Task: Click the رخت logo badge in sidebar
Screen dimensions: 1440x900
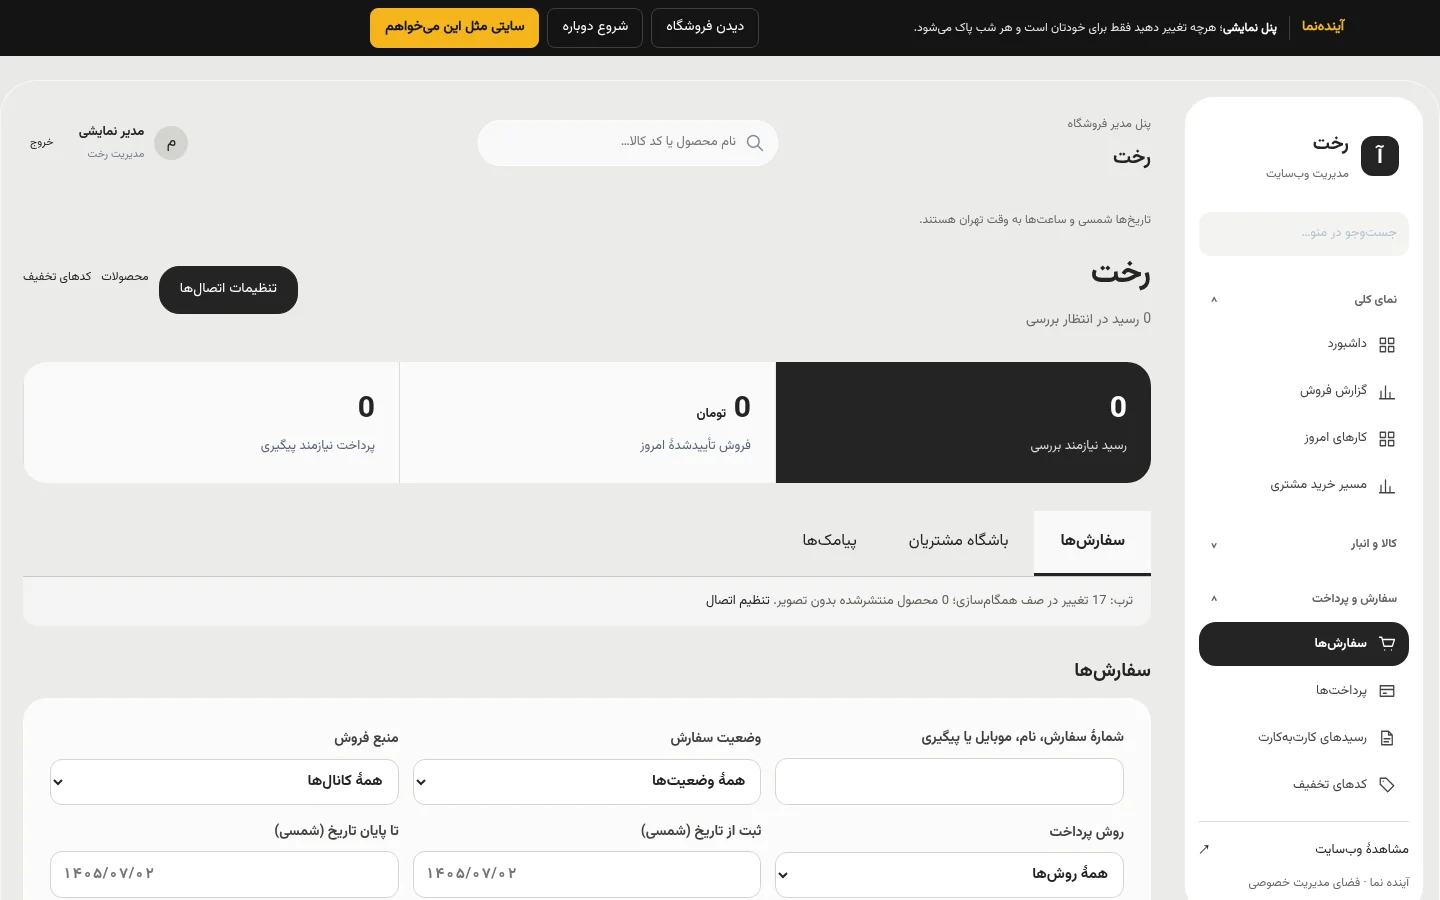Action: [x=1380, y=156]
